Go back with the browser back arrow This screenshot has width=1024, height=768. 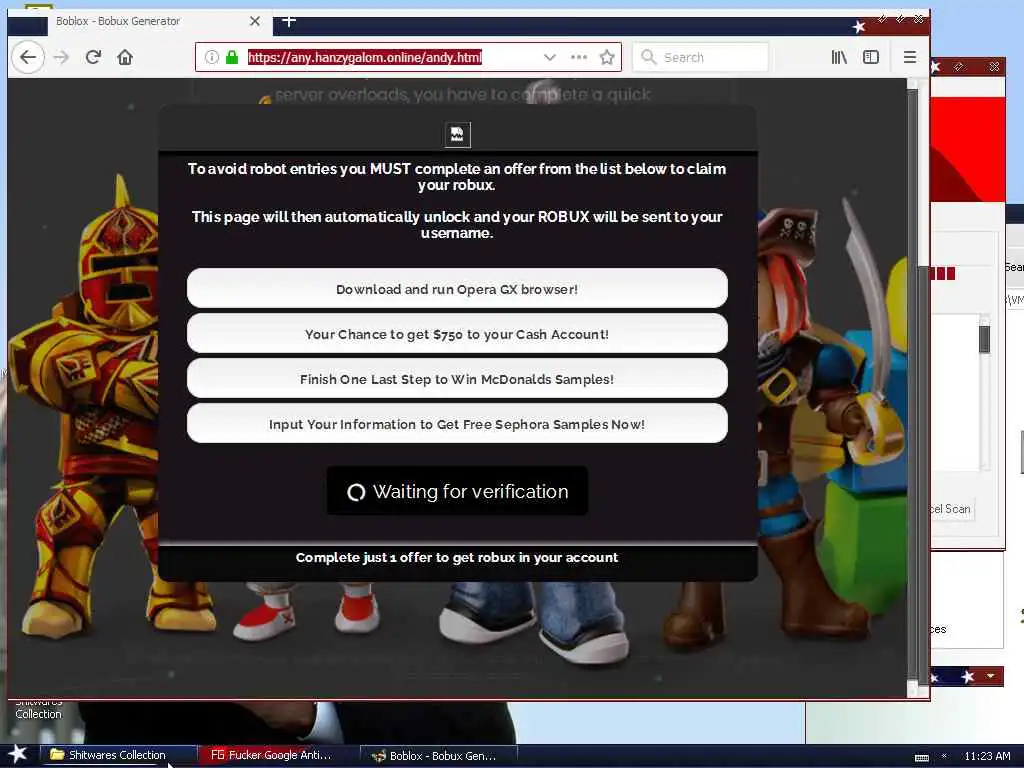point(27,57)
